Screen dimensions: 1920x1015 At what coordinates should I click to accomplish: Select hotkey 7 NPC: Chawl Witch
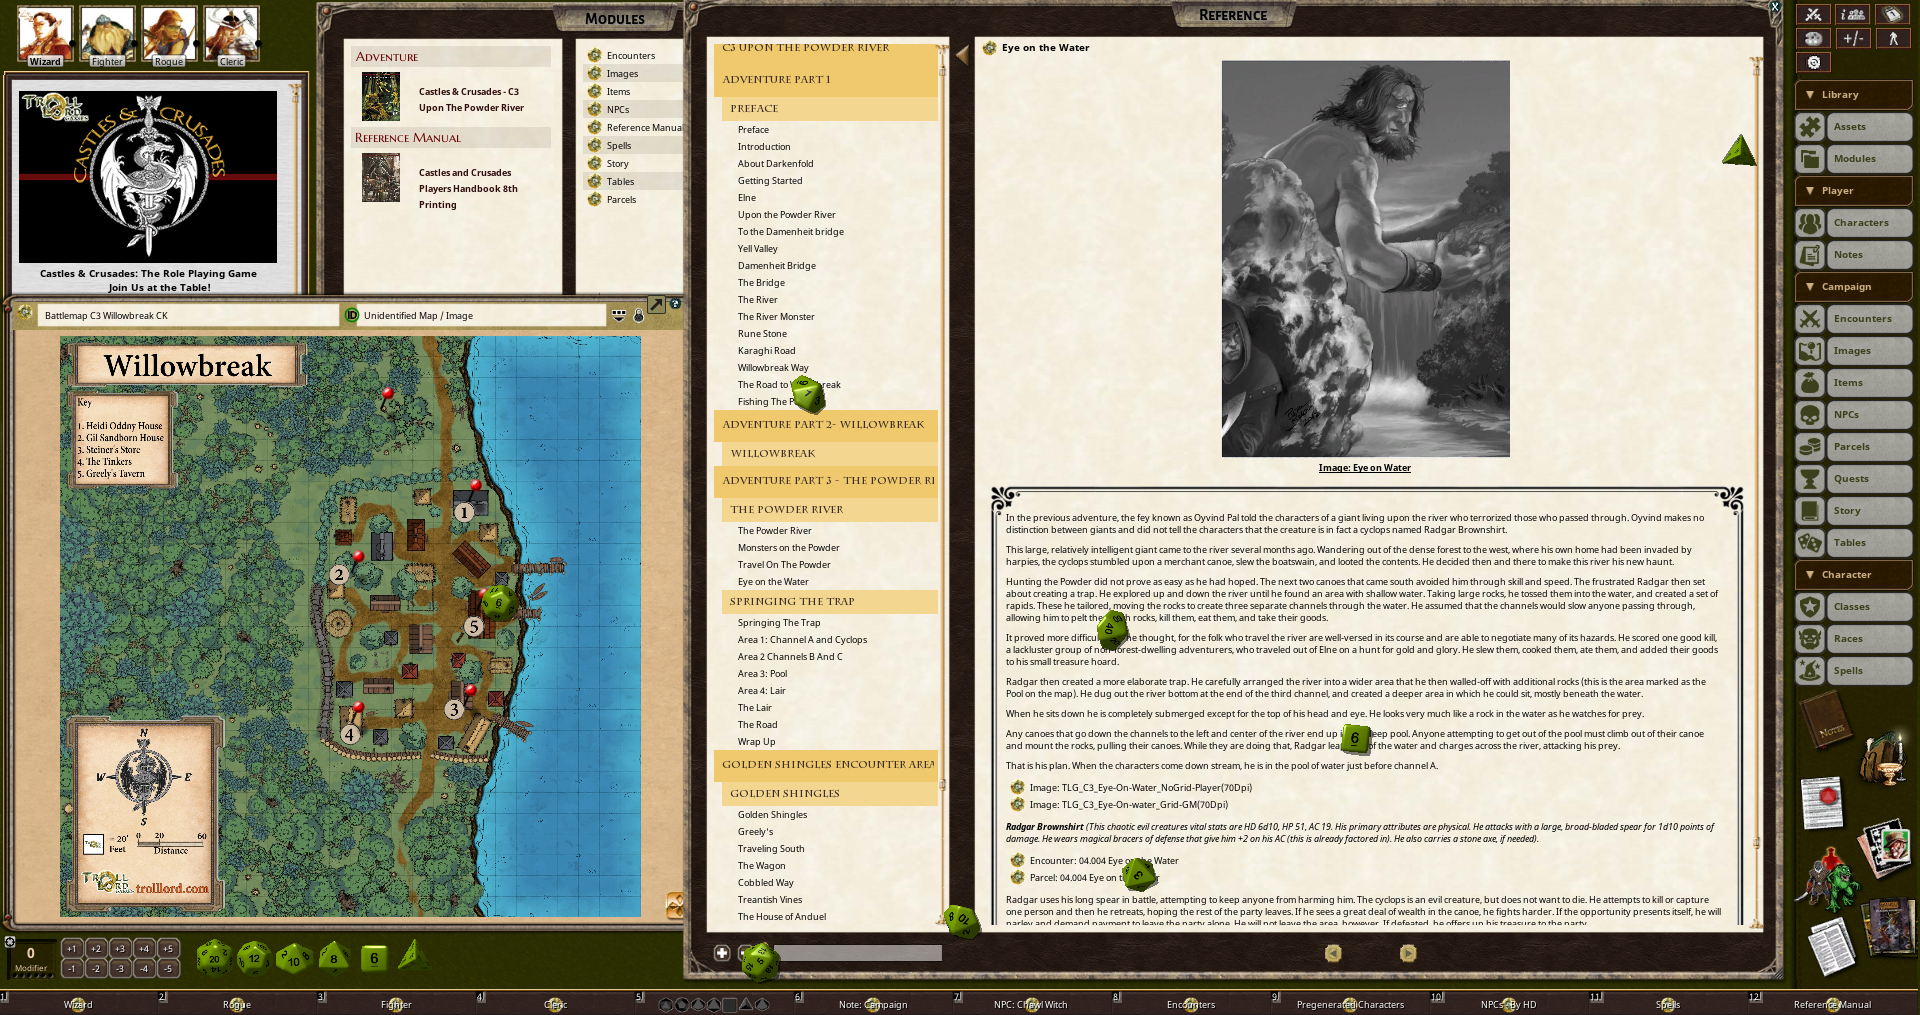click(1030, 1004)
